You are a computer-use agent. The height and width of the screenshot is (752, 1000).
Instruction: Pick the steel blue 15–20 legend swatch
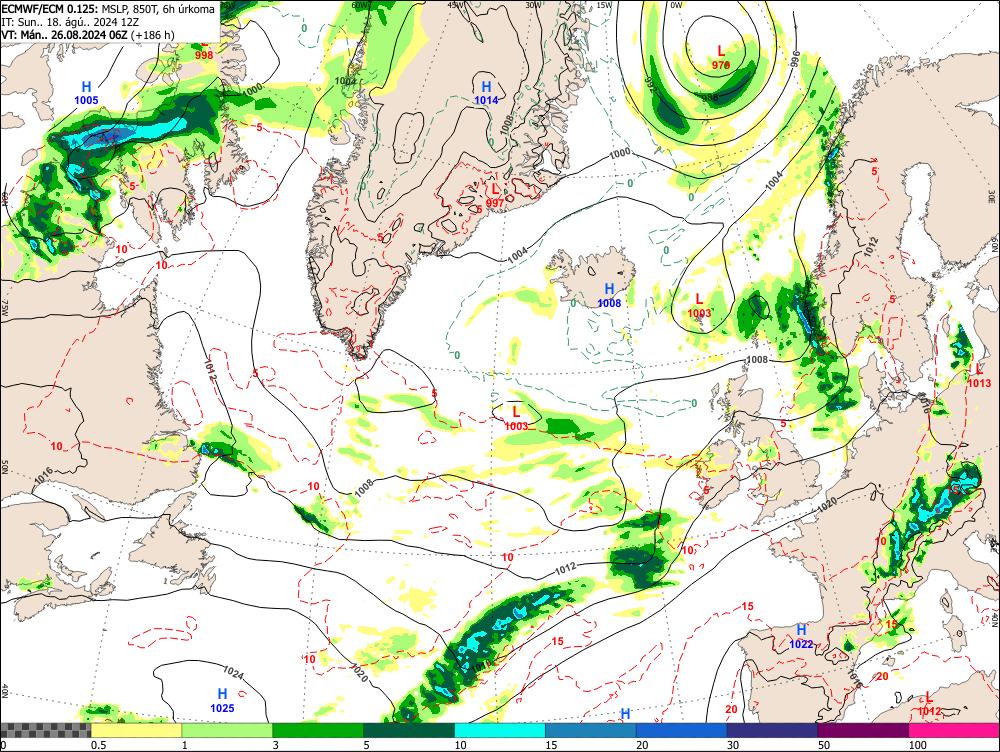[x=591, y=730]
